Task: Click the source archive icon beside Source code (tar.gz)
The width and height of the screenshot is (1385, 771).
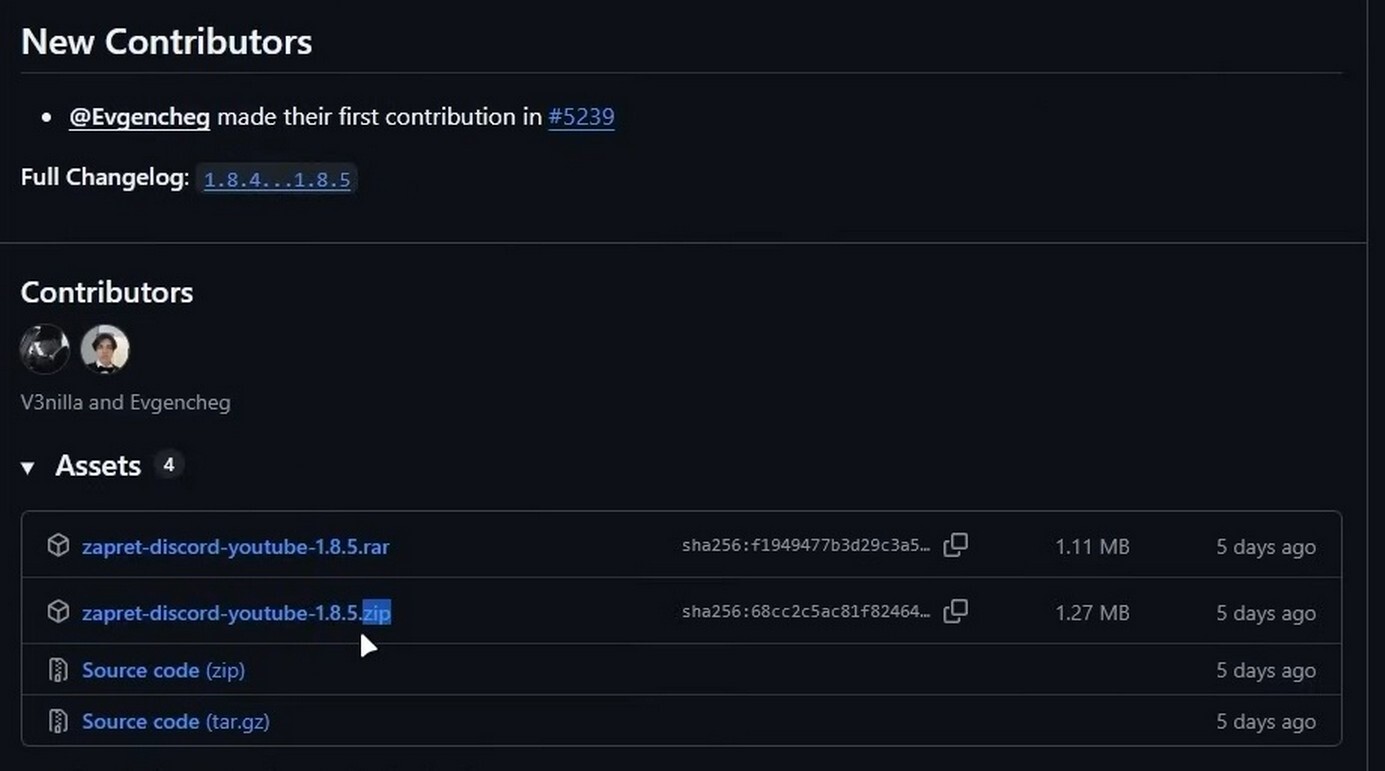Action: click(58, 721)
